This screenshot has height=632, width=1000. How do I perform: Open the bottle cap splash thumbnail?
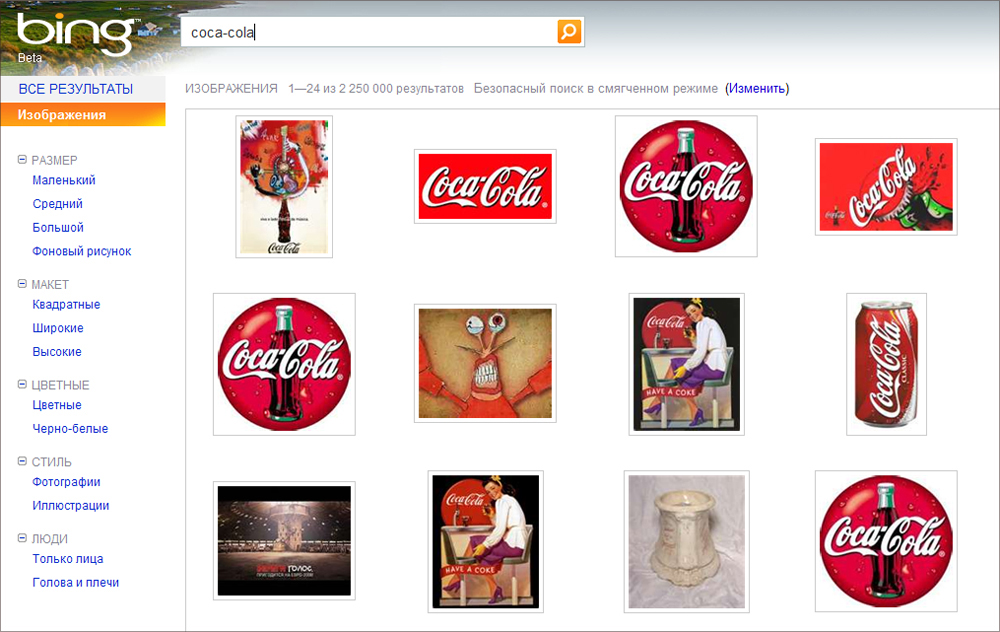(886, 187)
